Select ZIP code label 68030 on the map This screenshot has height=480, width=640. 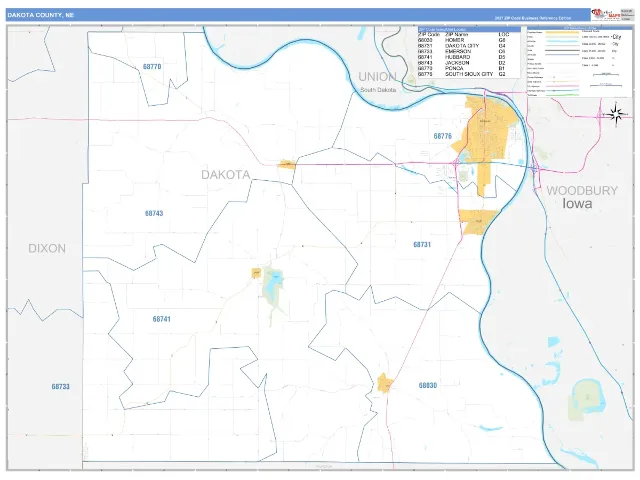[x=428, y=385]
